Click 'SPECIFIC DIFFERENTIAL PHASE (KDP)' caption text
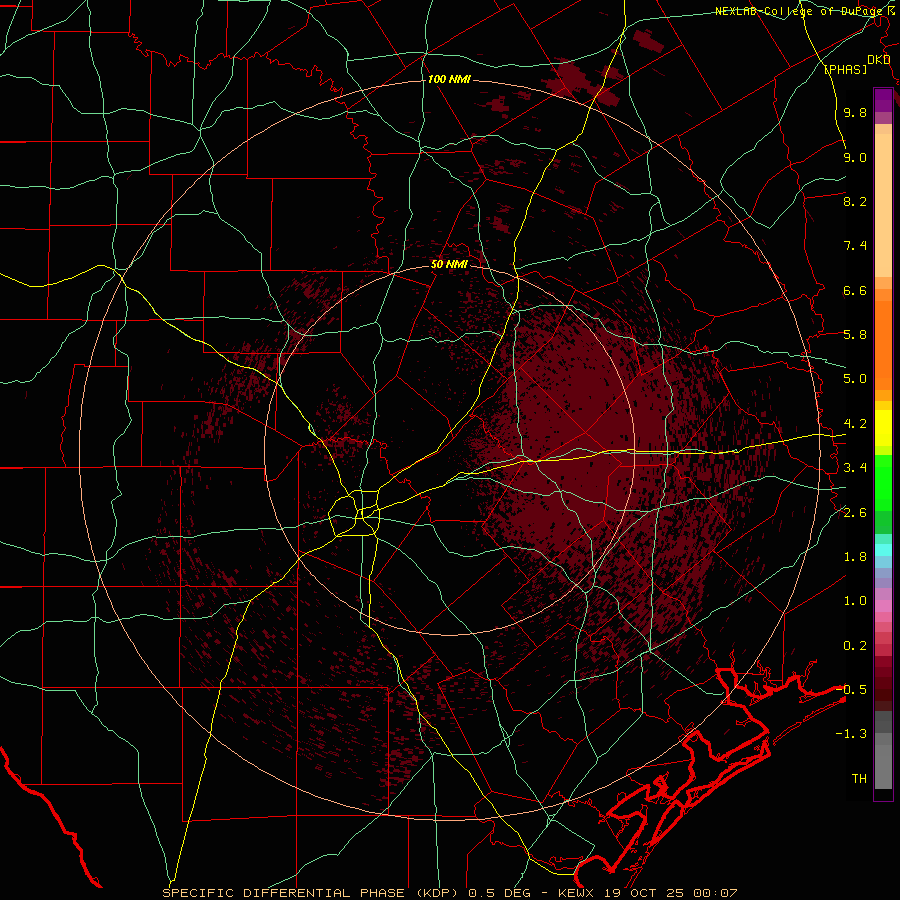900x900 pixels. 310,893
